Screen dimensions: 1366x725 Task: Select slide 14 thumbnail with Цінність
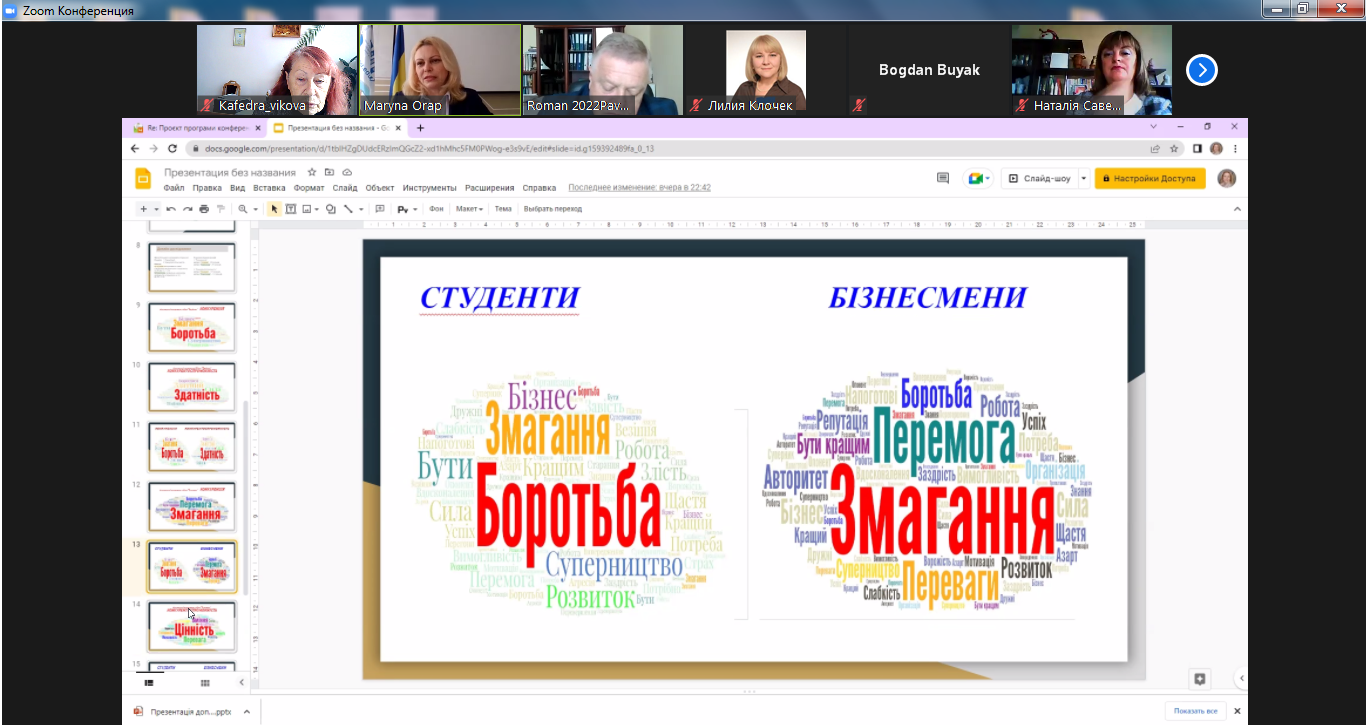pyautogui.click(x=191, y=627)
